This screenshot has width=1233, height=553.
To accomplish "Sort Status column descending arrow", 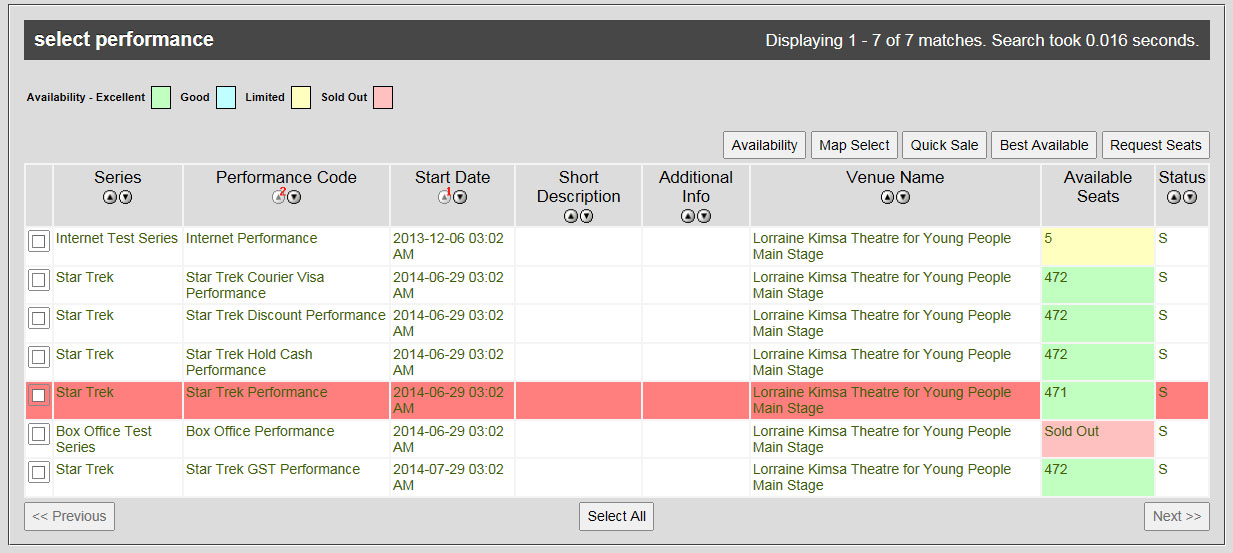I will click(x=1190, y=197).
